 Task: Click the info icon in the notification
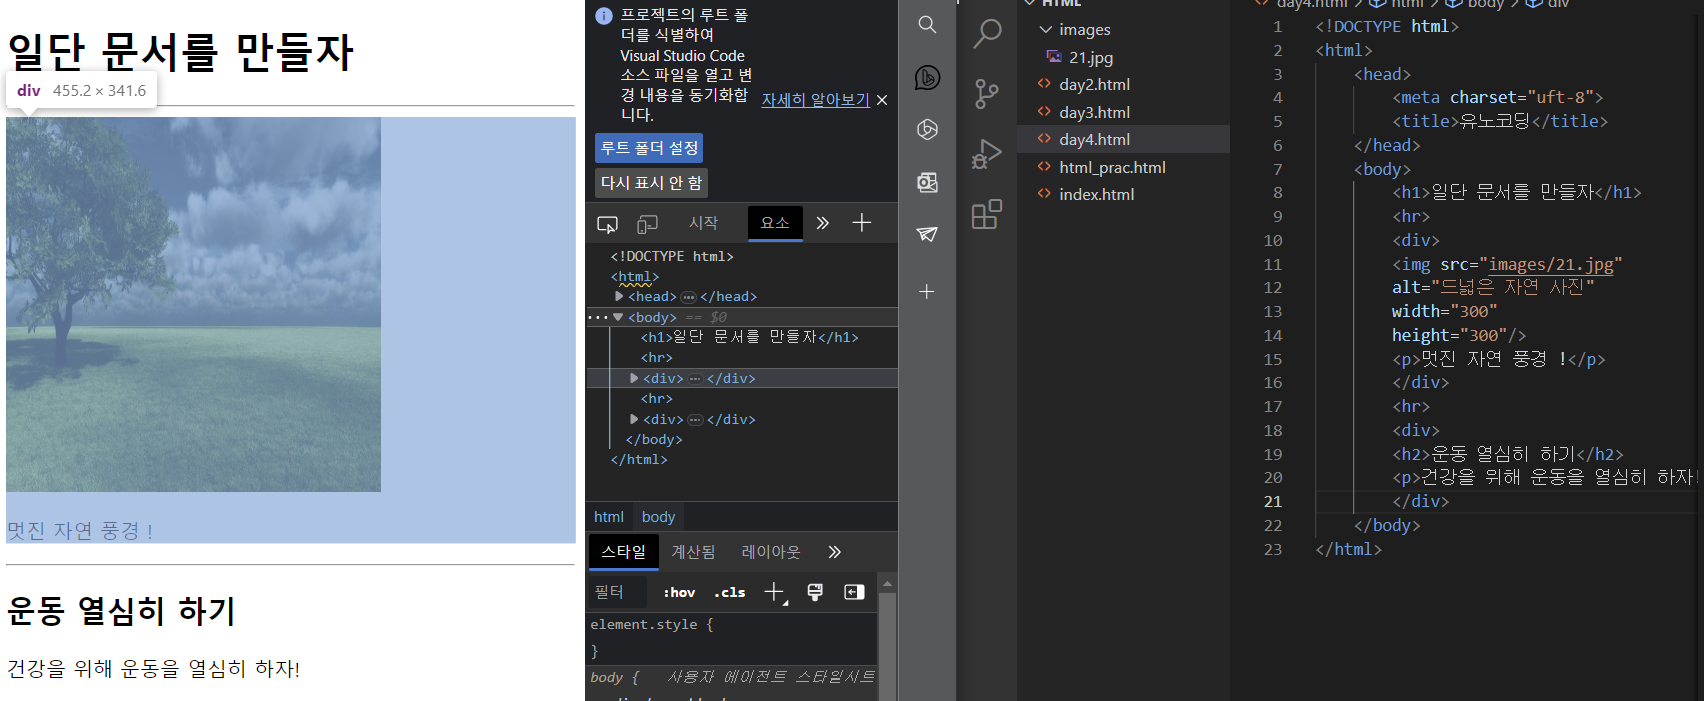tap(604, 16)
